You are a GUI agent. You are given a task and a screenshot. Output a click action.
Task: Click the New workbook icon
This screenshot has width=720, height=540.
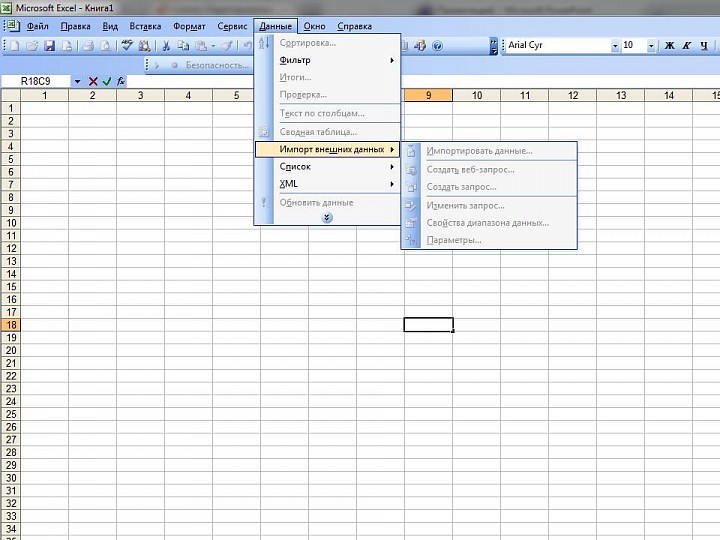14,45
